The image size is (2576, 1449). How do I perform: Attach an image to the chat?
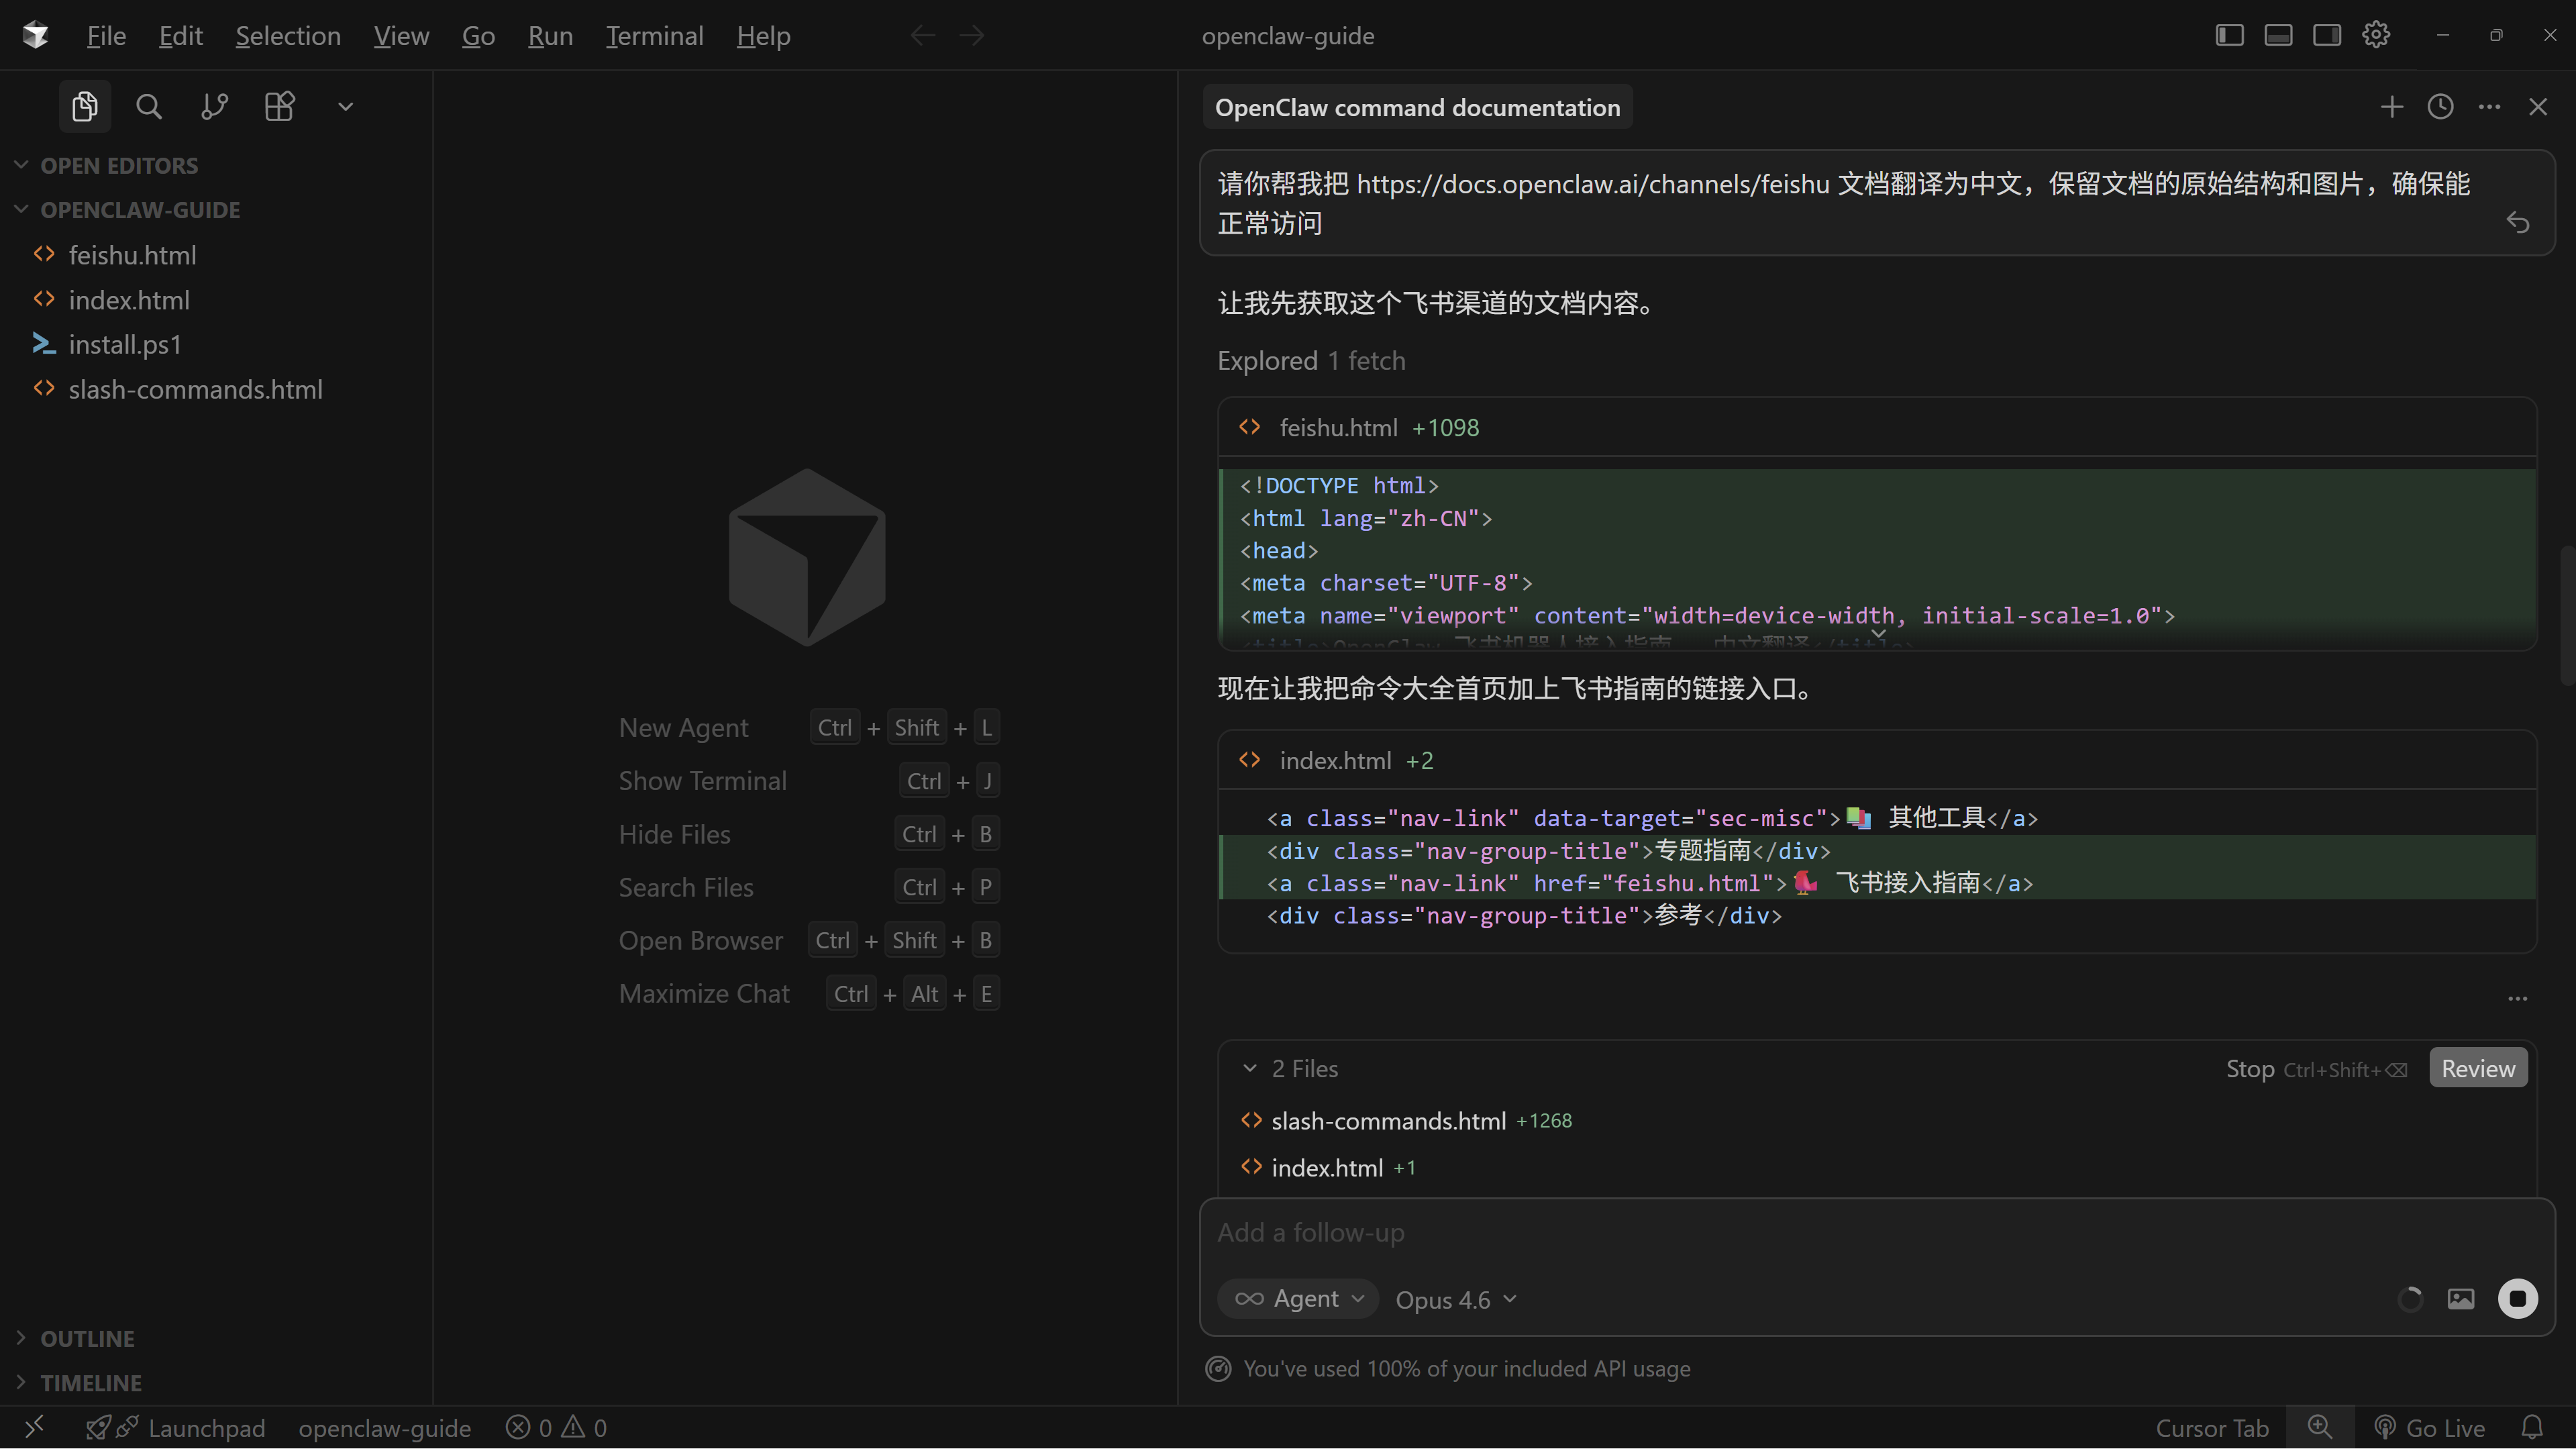point(2460,1299)
